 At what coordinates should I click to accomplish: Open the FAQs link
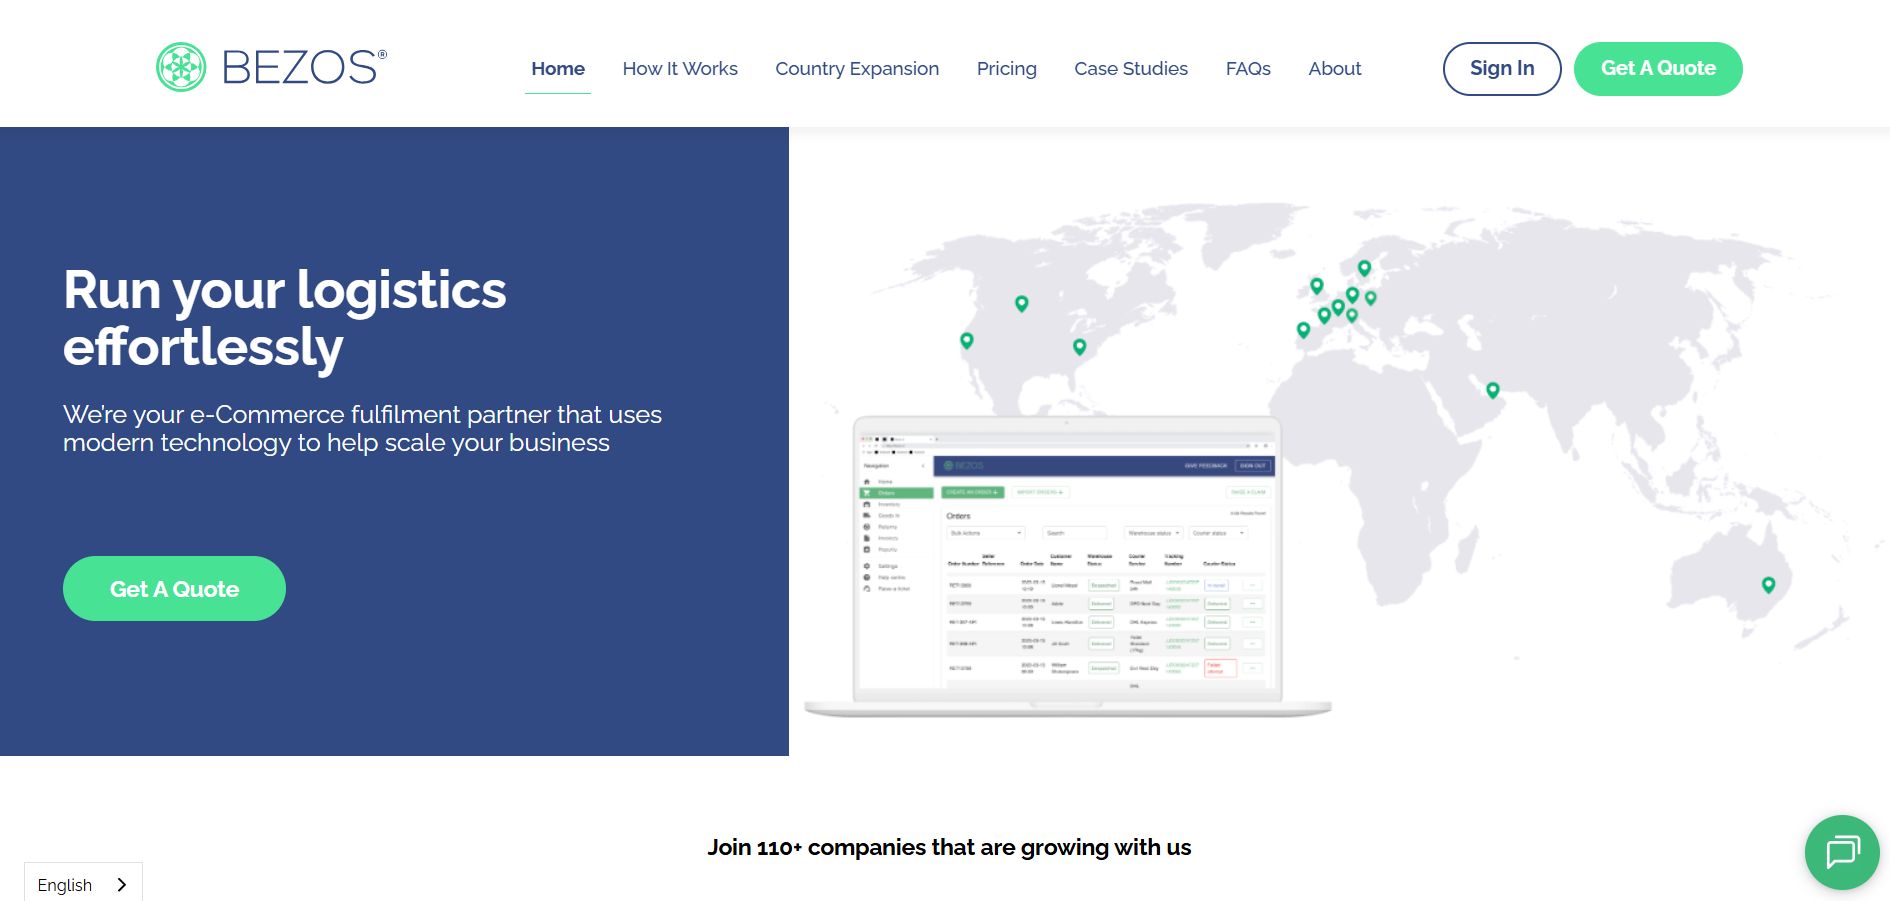[1247, 69]
